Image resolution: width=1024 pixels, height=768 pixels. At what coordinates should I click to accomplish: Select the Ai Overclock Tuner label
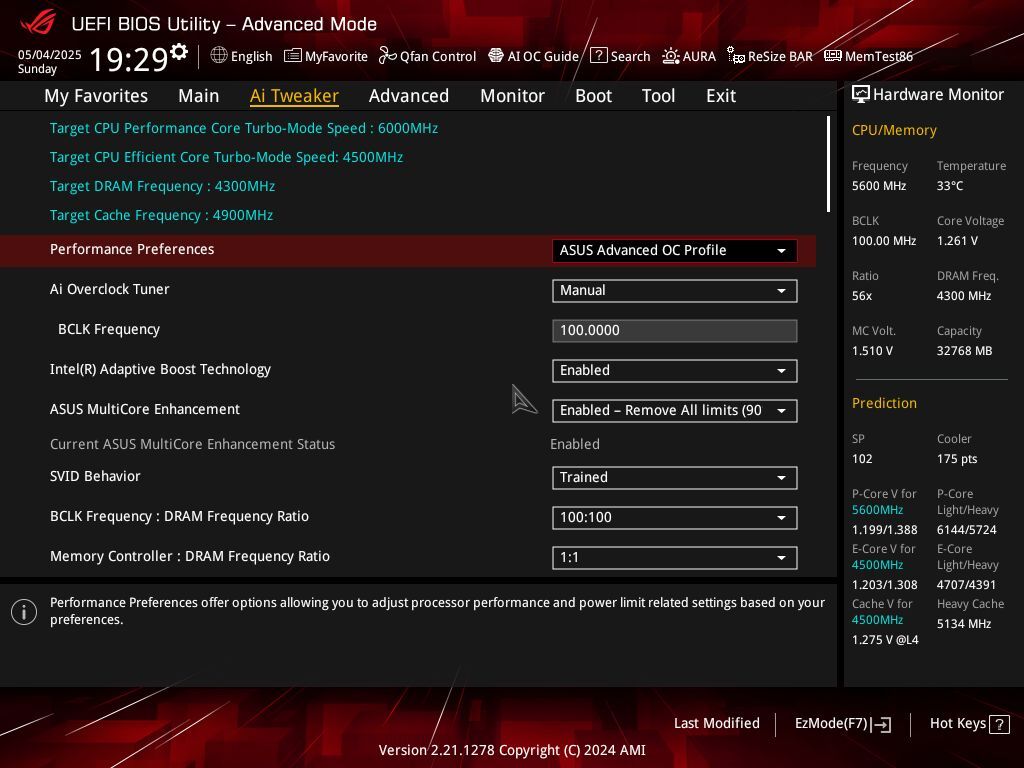(110, 289)
